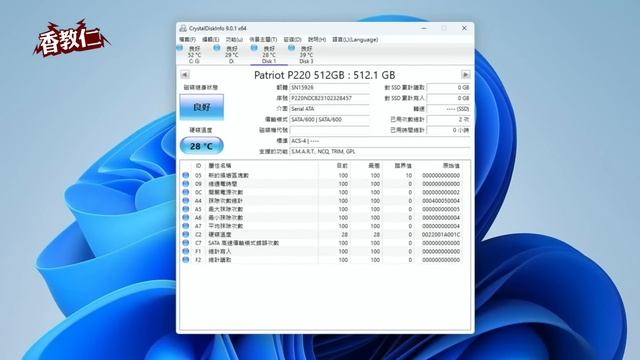Select raw value 000000000005 in row A5
640x360 pixels.
coord(441,209)
